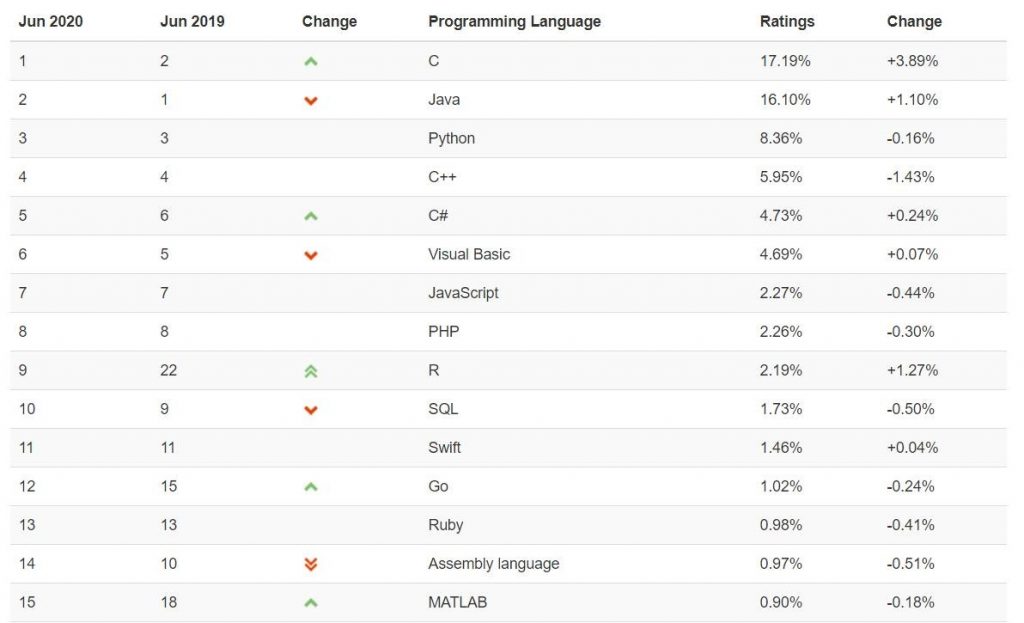1024x623 pixels.
Task: Click the Jun 2019 column header
Action: [x=192, y=22]
